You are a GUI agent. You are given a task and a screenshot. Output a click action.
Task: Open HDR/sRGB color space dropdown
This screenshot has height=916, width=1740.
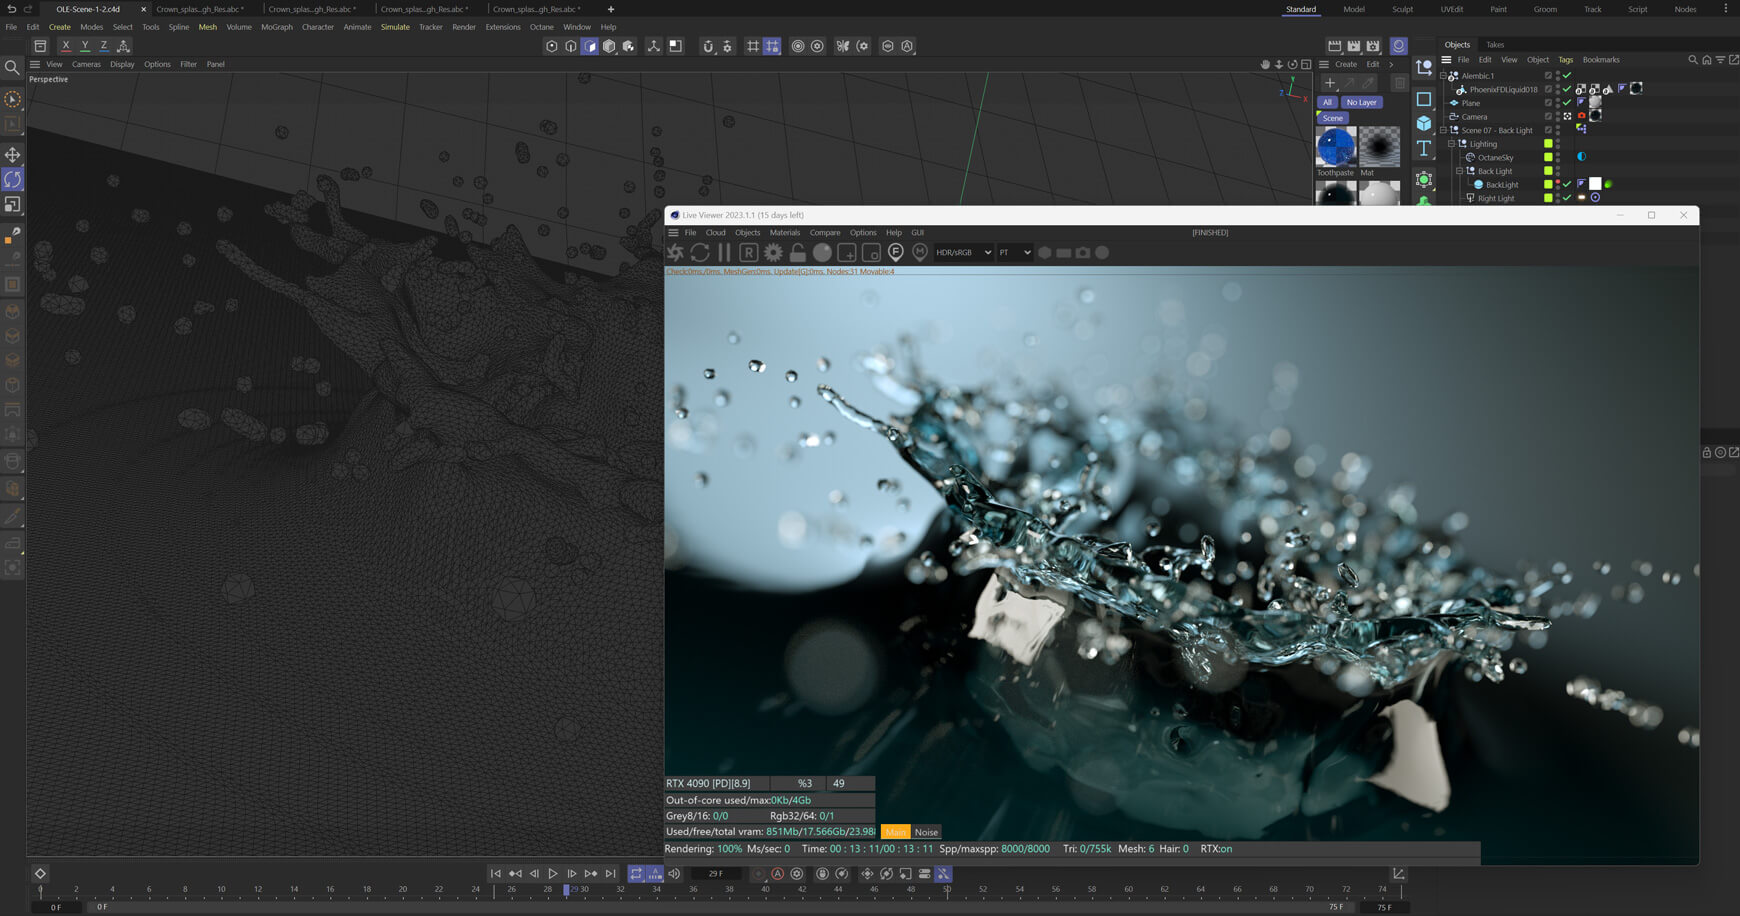[963, 253]
